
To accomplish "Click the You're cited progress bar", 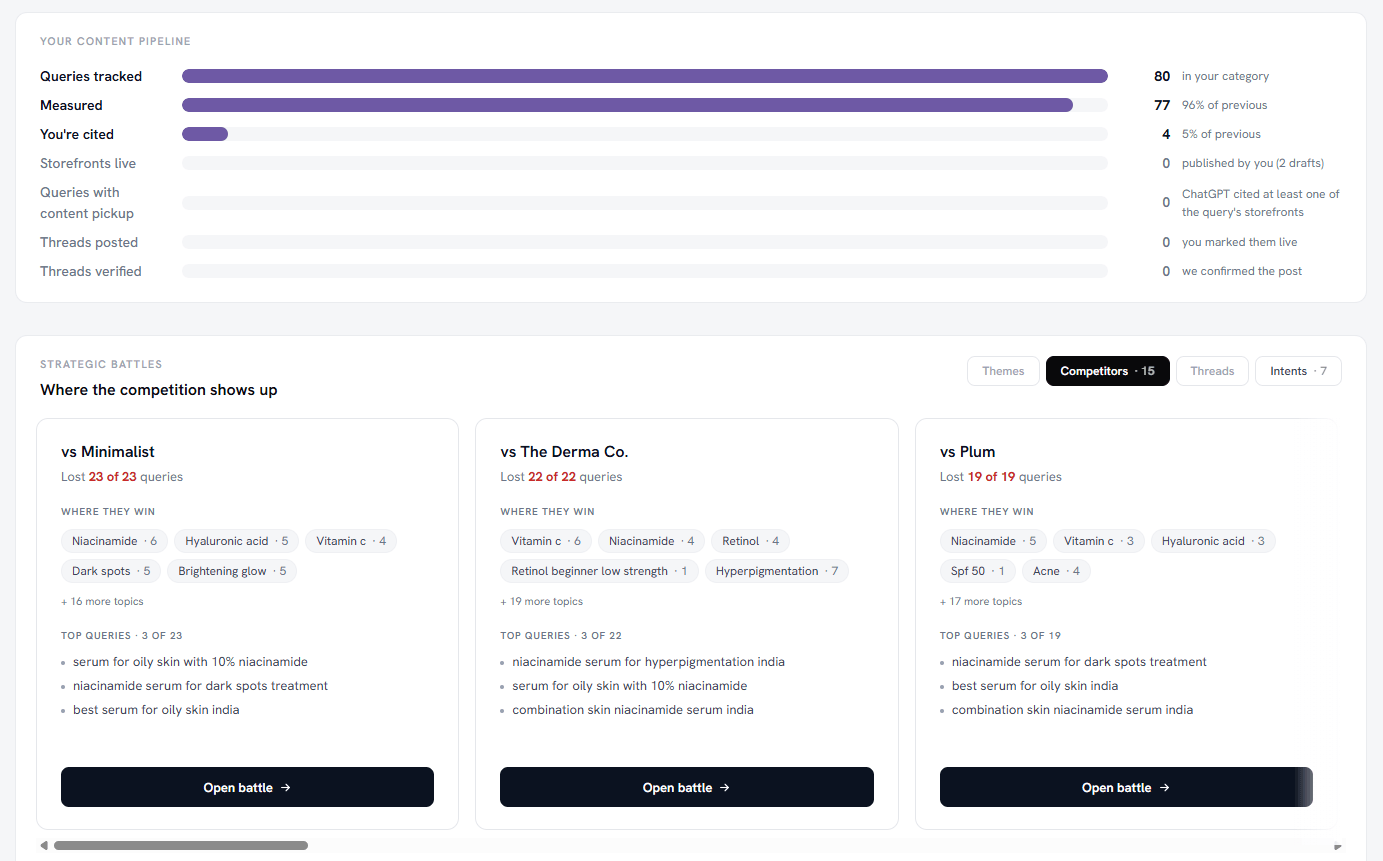I will pos(645,134).
